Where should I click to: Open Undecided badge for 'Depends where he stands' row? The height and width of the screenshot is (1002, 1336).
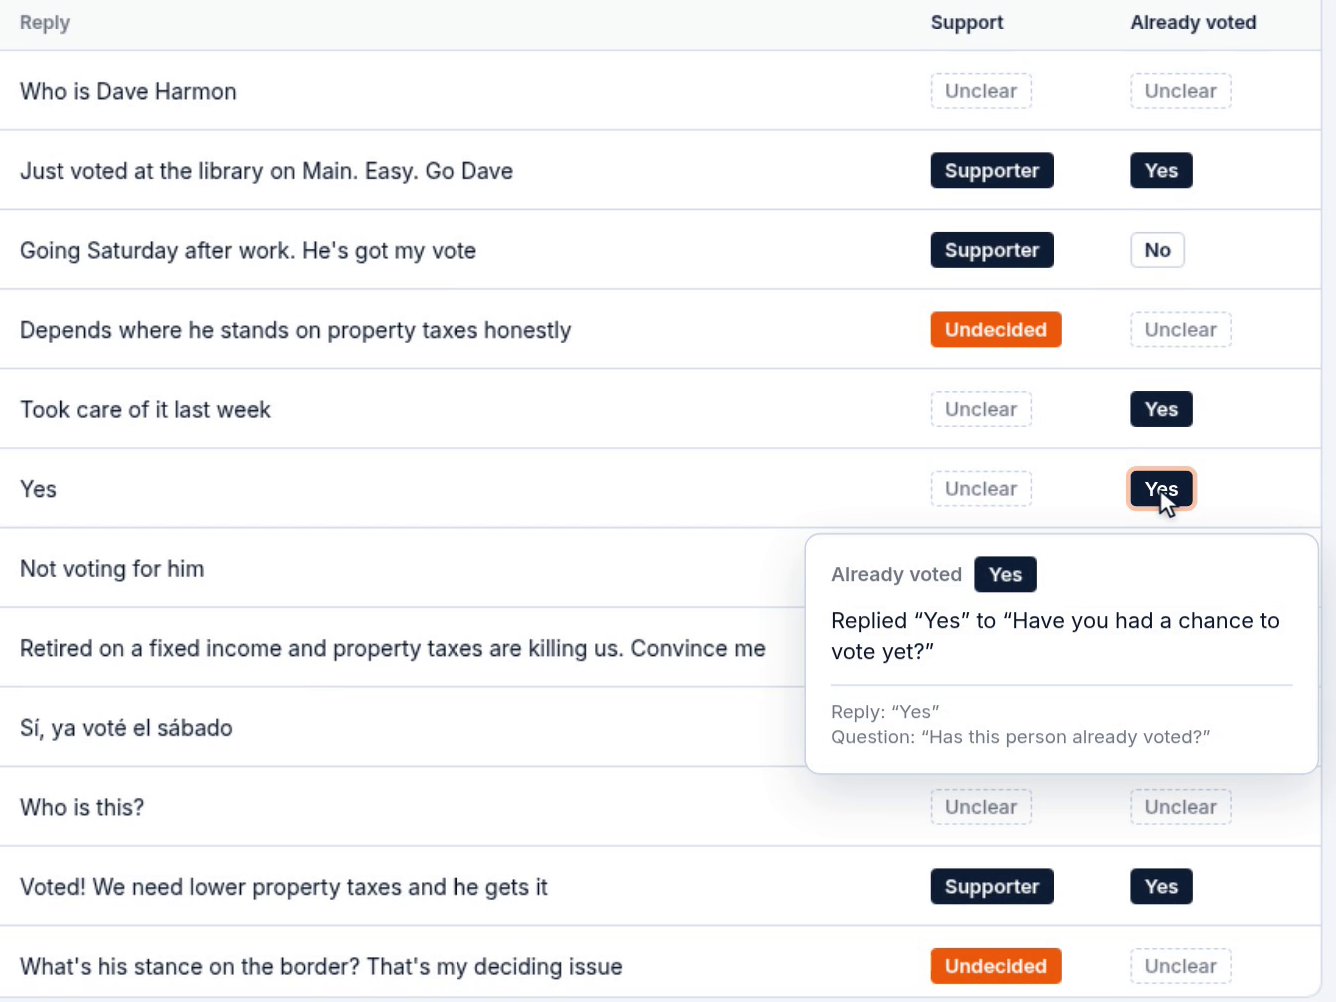[995, 330]
